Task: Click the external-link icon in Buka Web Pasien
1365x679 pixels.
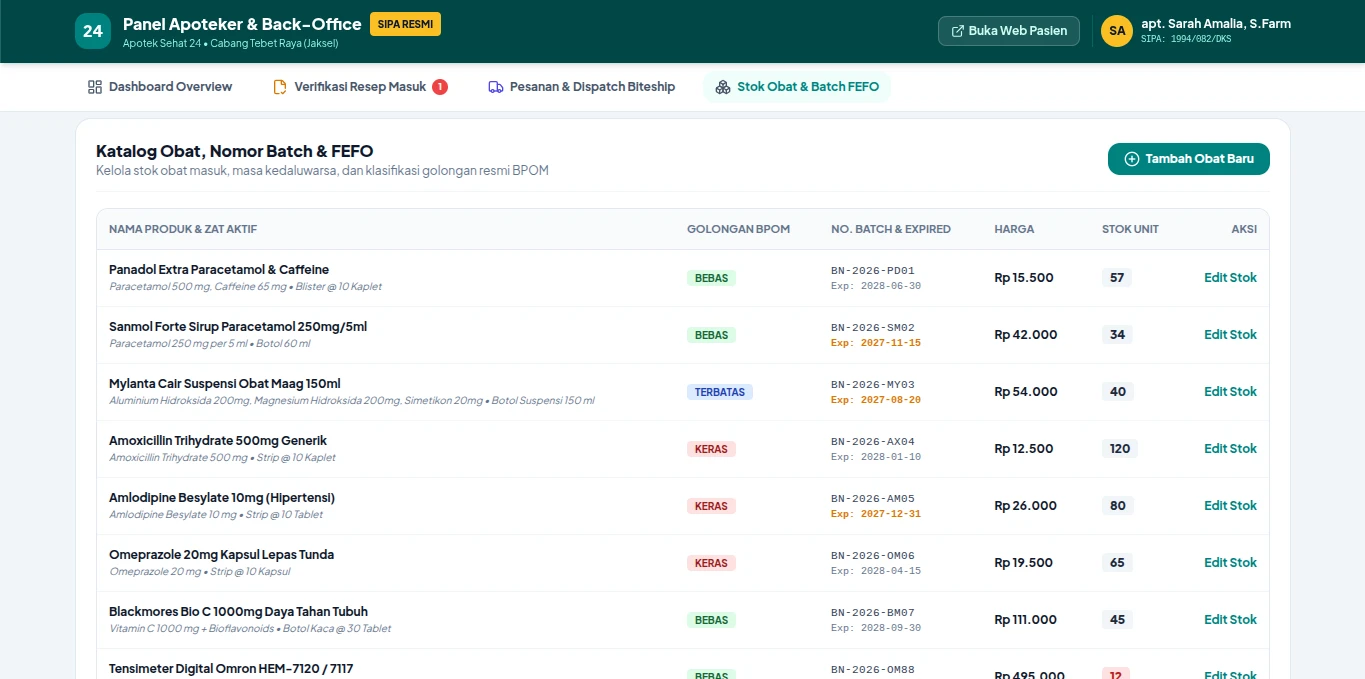Action: pos(958,31)
